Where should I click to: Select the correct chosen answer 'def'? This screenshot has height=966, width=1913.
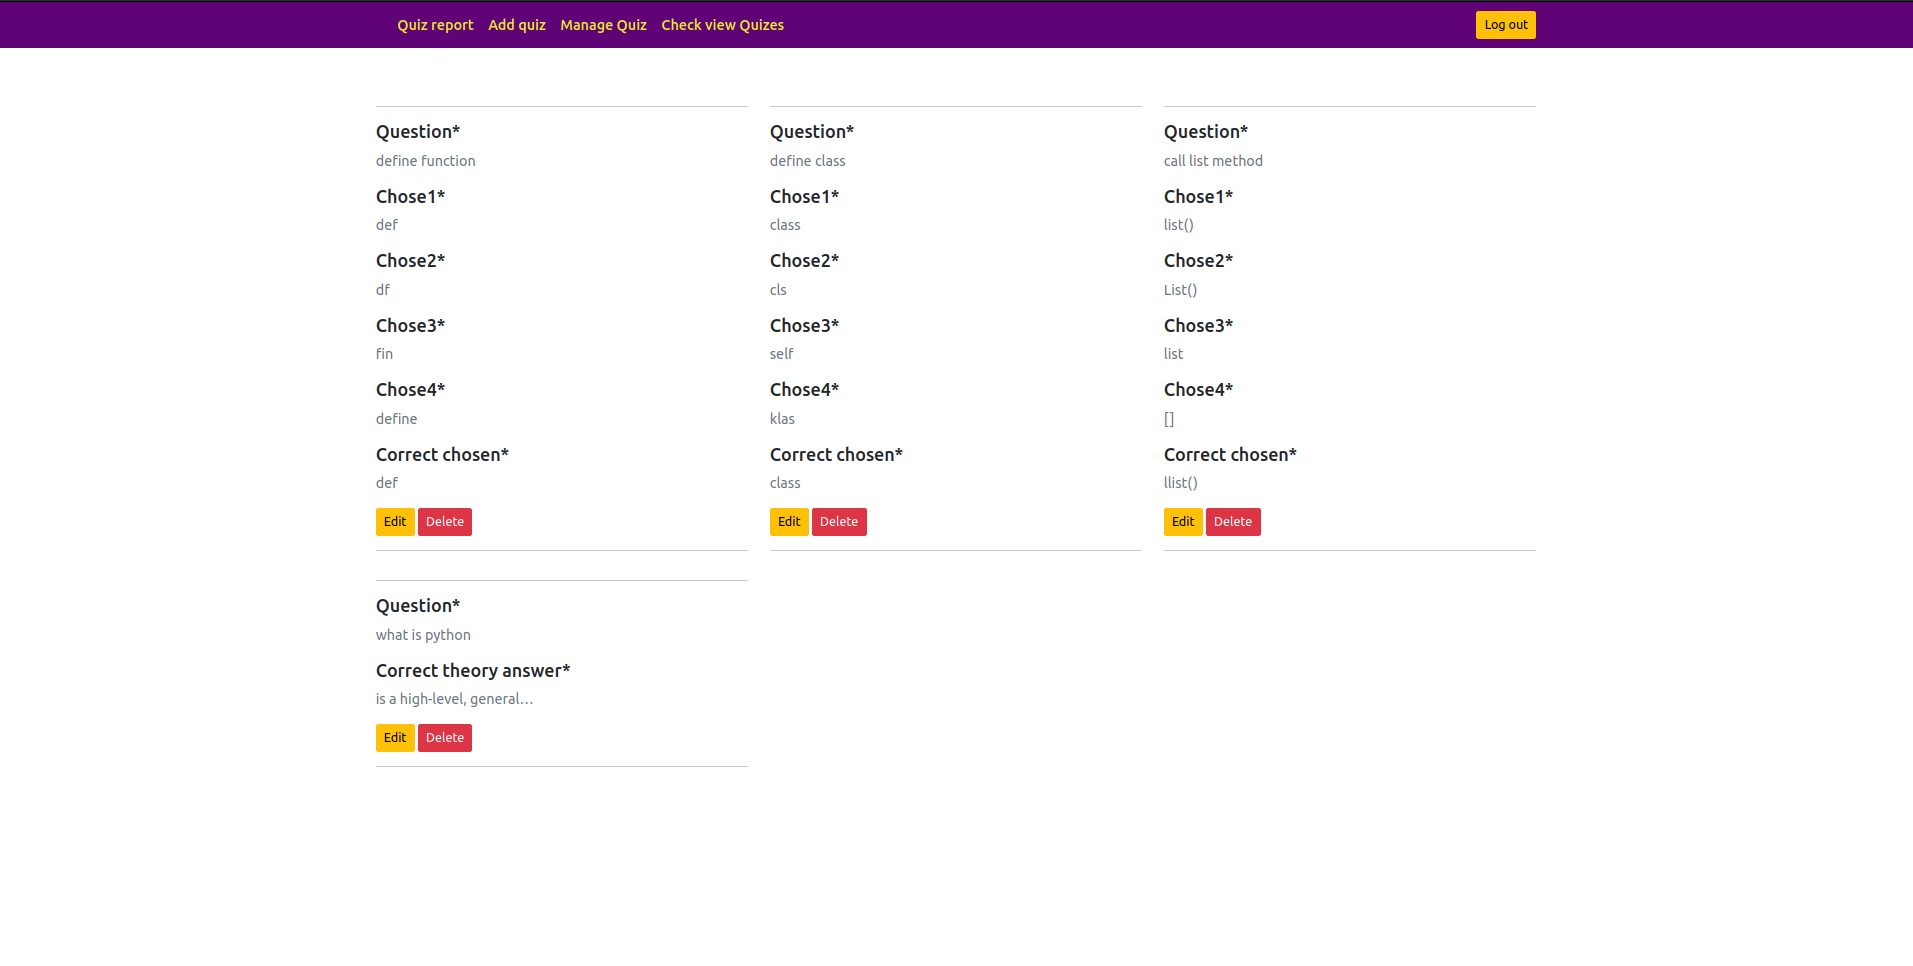386,482
